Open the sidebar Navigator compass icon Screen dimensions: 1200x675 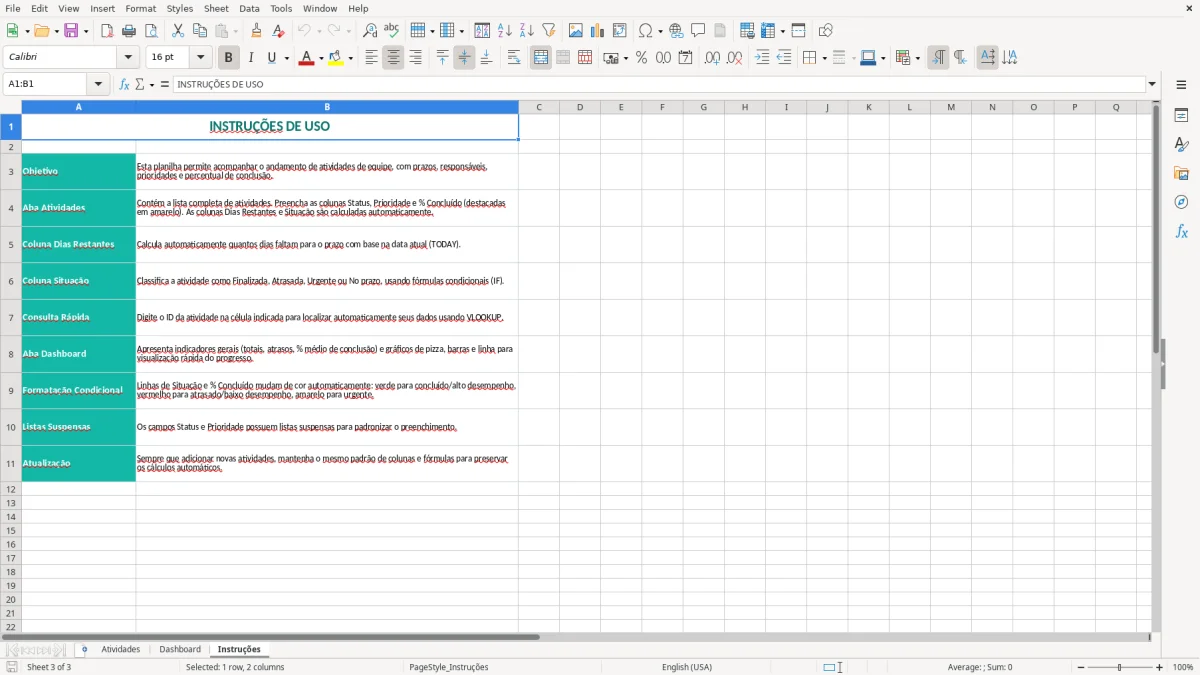coord(1181,202)
